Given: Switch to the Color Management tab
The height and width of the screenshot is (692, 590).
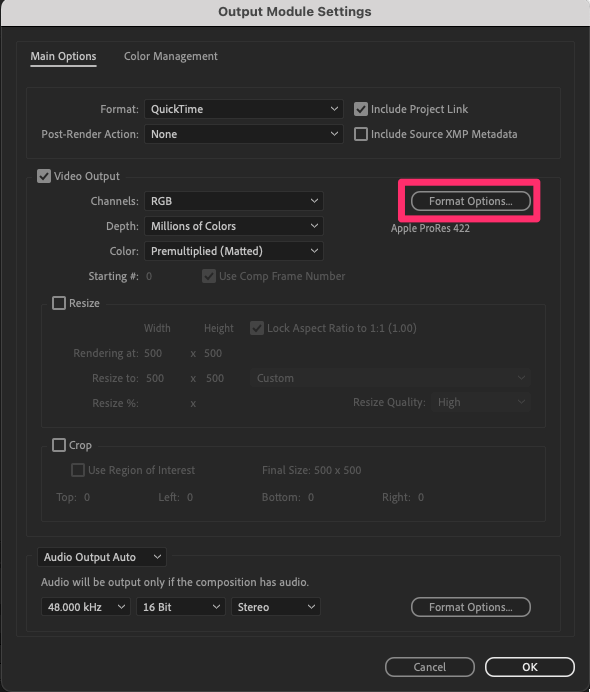Looking at the screenshot, I should tap(170, 56).
